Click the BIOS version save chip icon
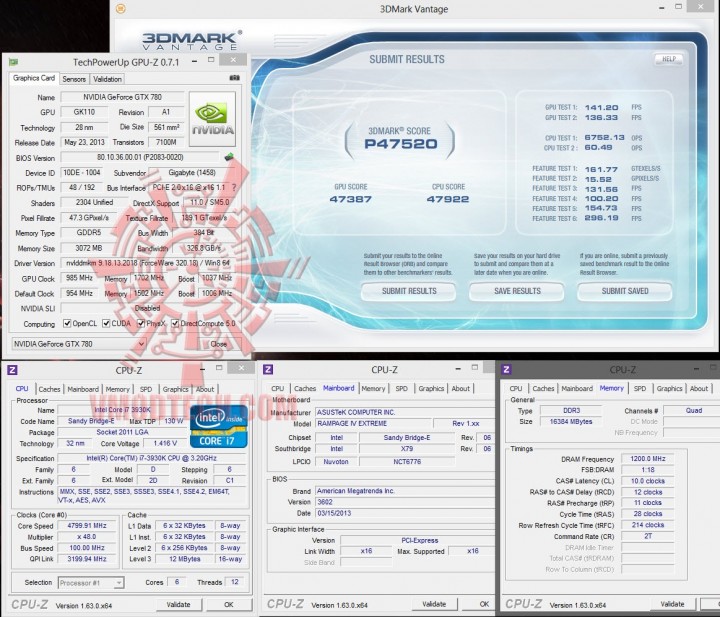 pyautogui.click(x=229, y=157)
